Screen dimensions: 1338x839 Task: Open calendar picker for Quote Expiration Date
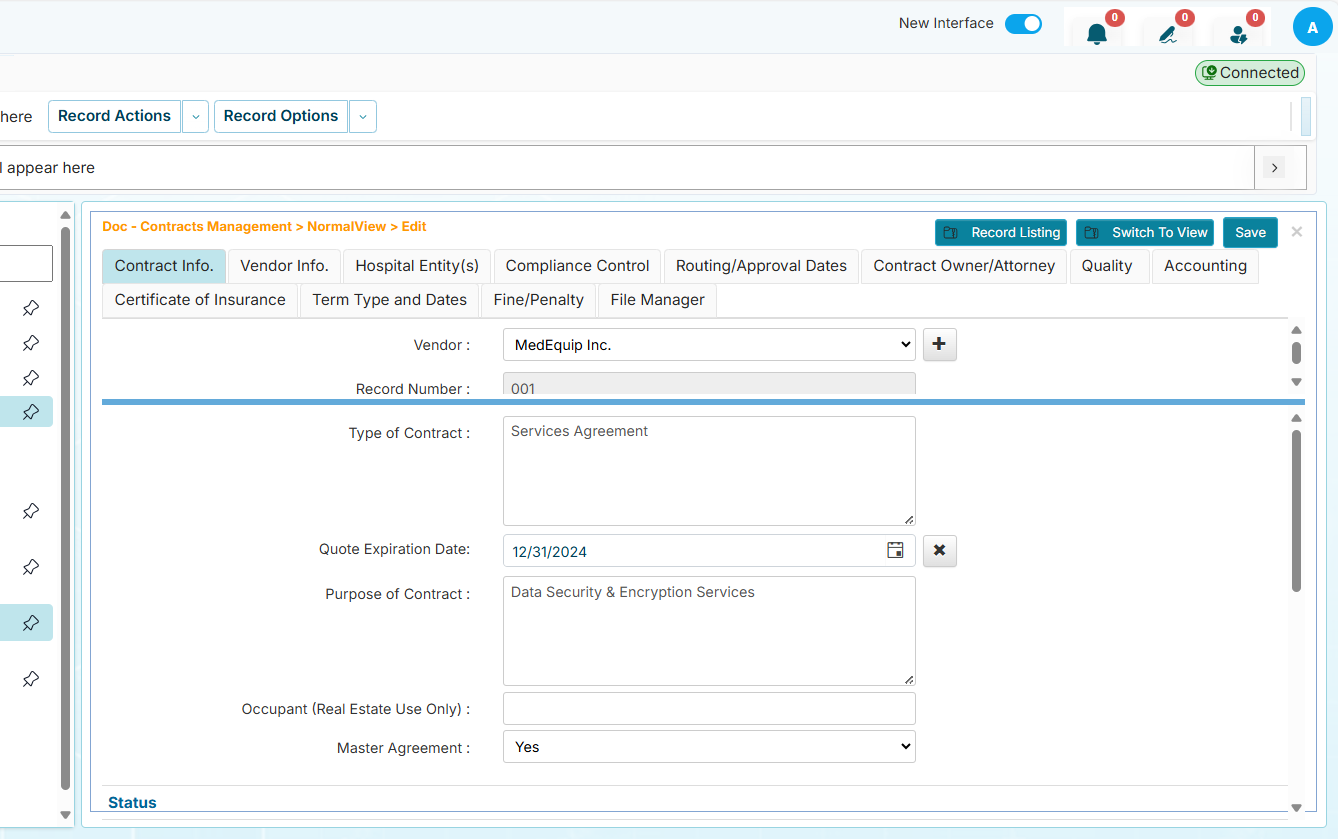(895, 551)
